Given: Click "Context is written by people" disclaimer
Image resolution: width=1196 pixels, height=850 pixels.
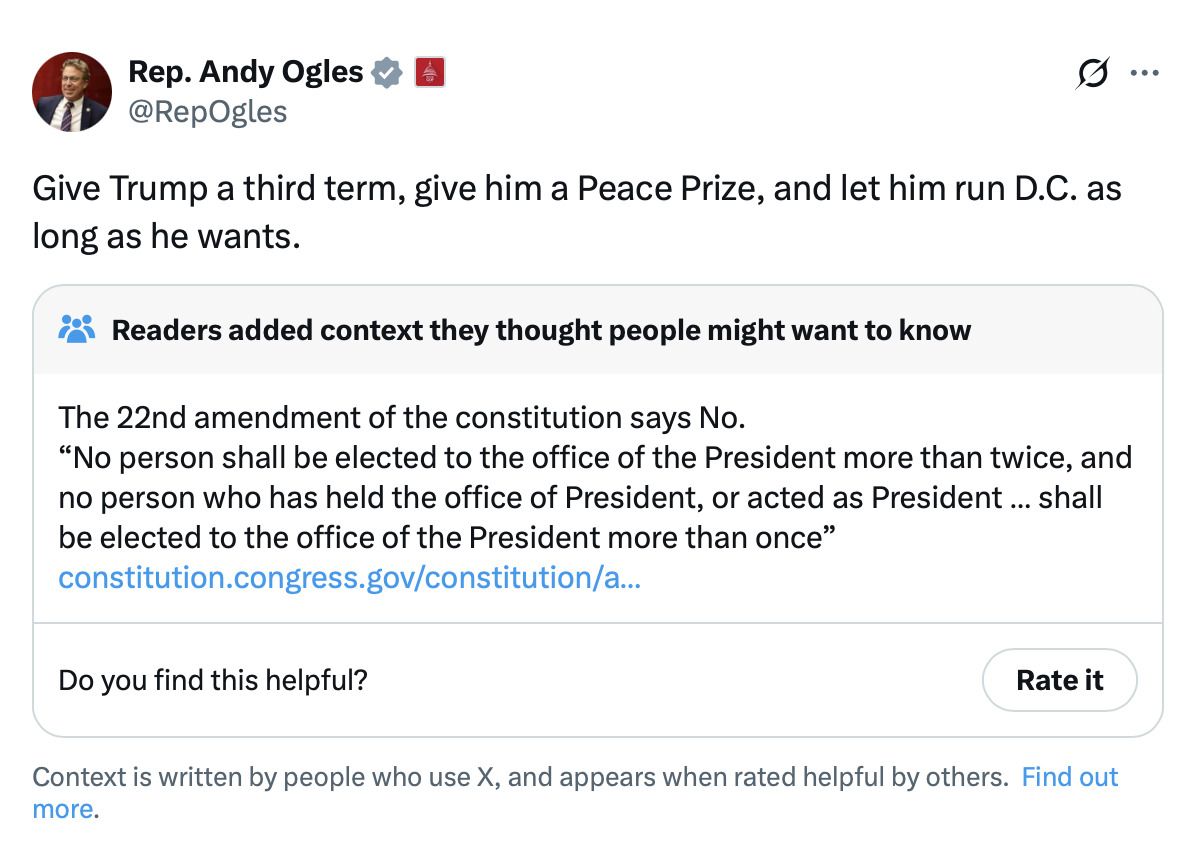Looking at the screenshot, I should tap(520, 777).
